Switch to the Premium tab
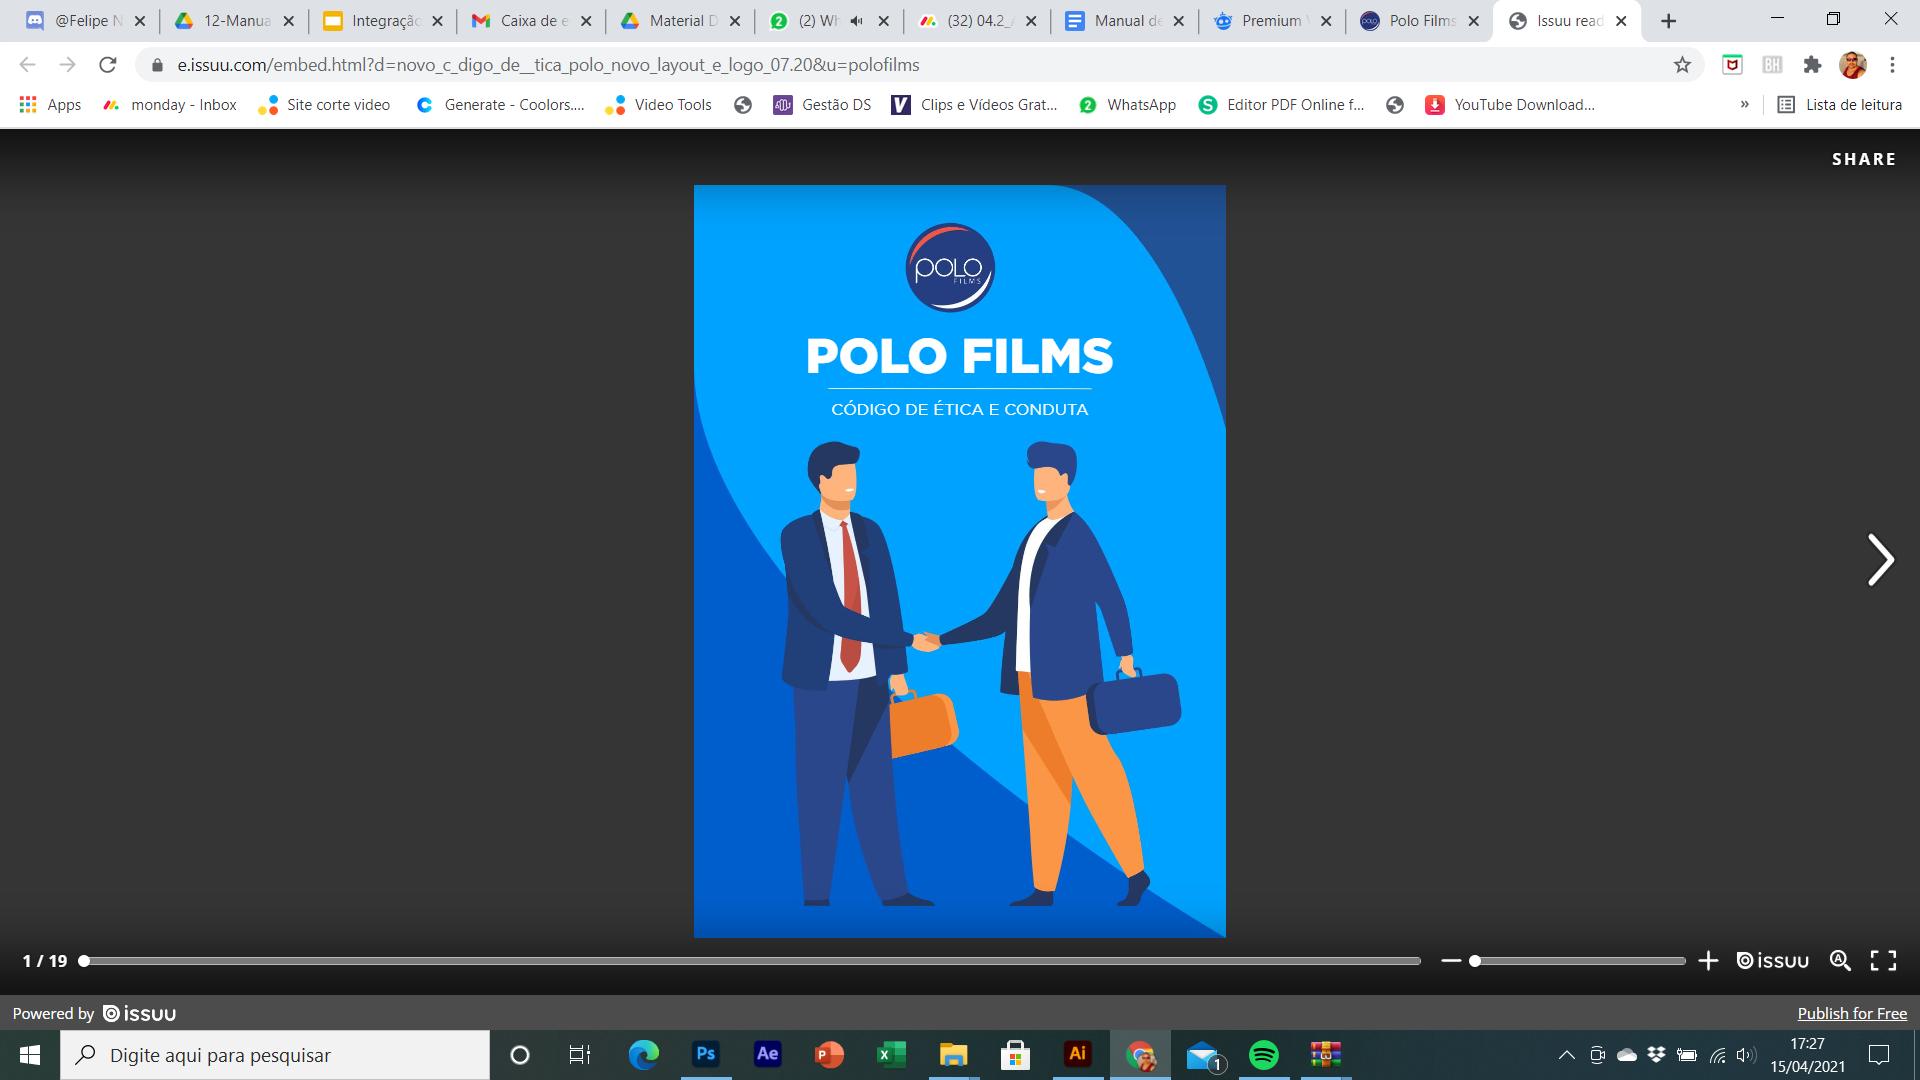 pyautogui.click(x=1270, y=21)
